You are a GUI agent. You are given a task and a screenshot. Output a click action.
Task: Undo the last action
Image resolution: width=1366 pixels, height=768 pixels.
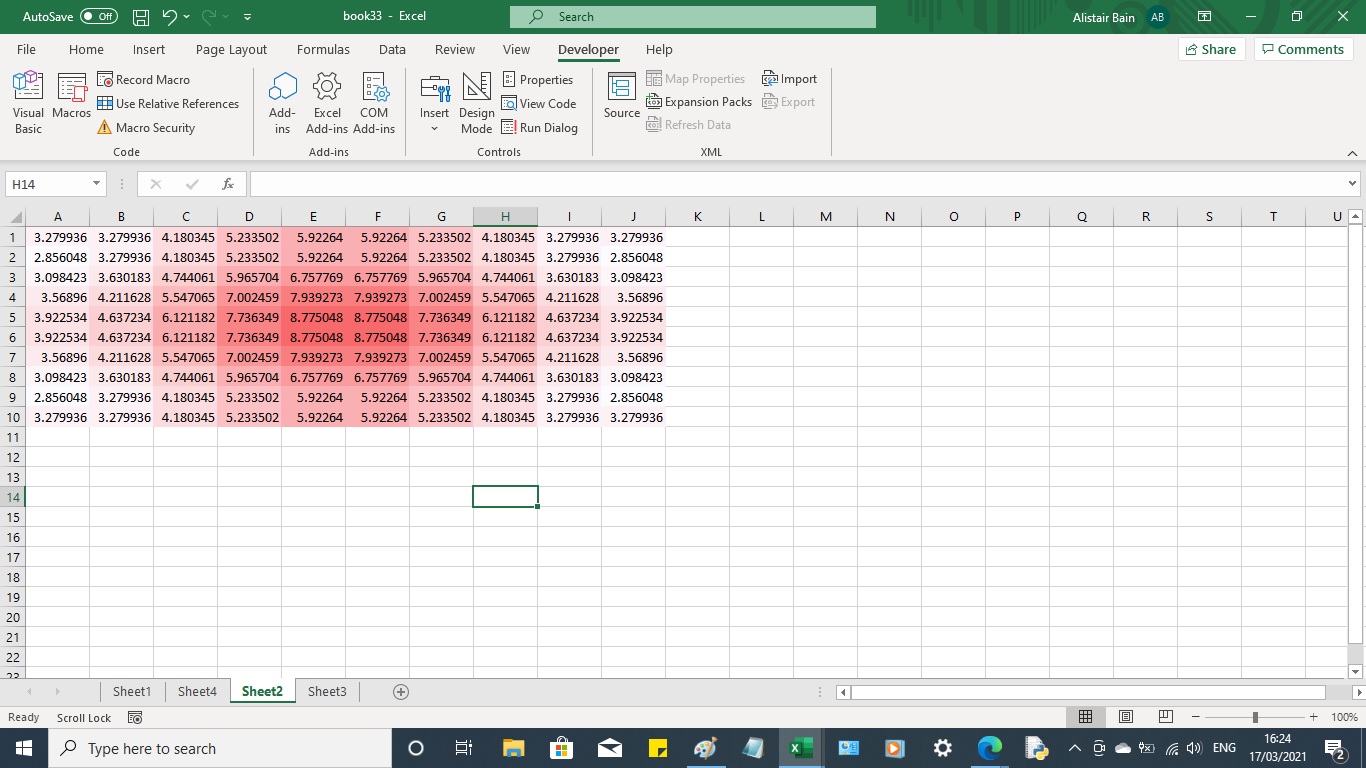tap(169, 17)
